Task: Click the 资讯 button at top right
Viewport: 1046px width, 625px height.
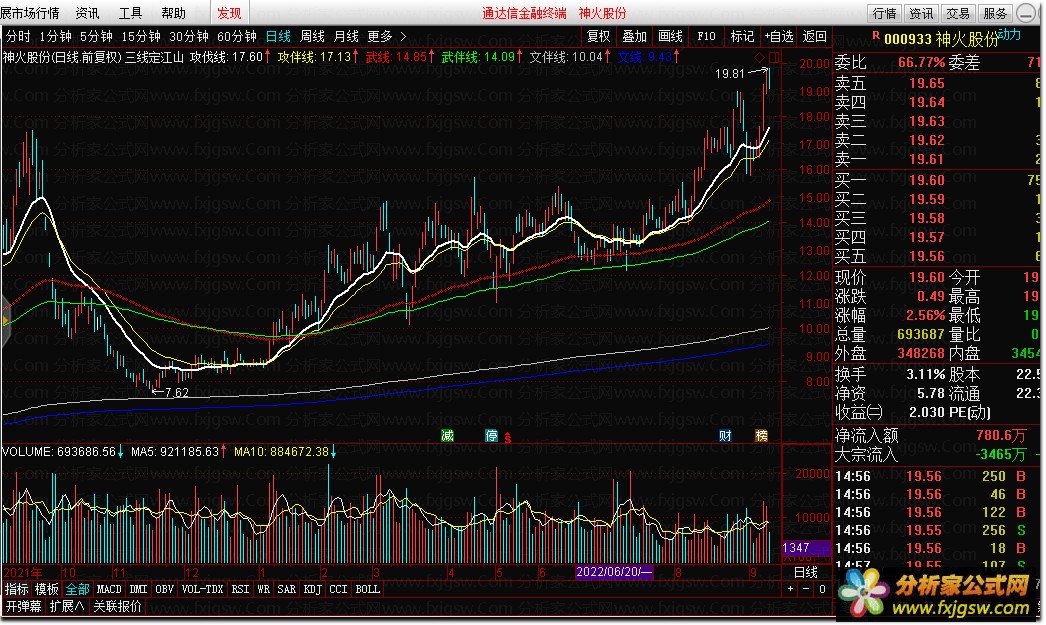Action: coord(921,13)
